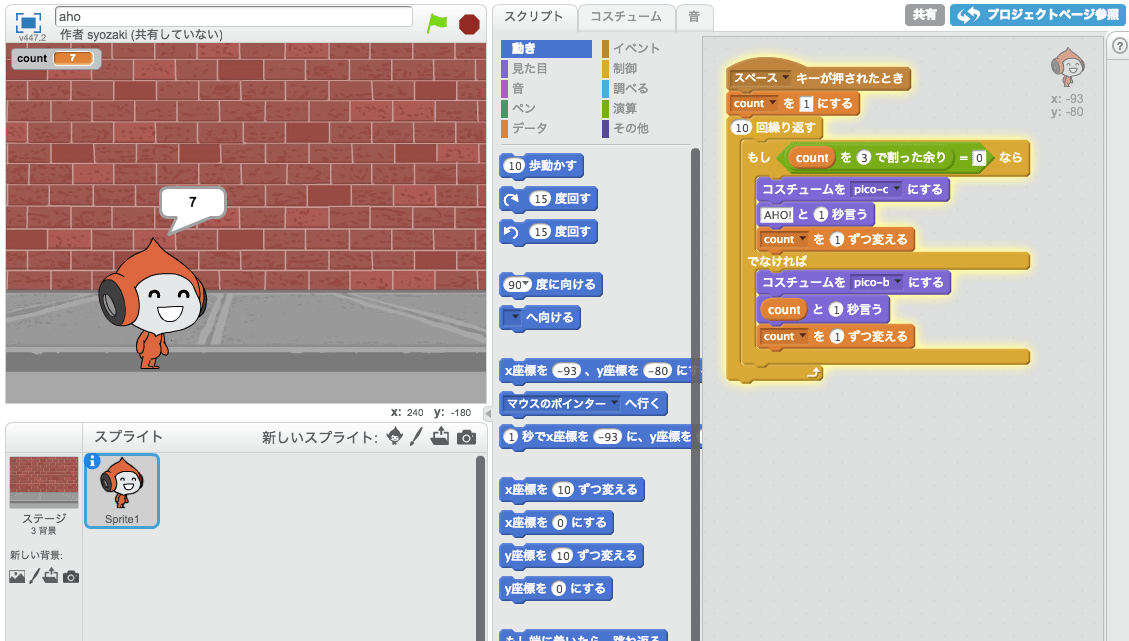Select the 動き block category
This screenshot has height=641, width=1129.
click(x=546, y=48)
